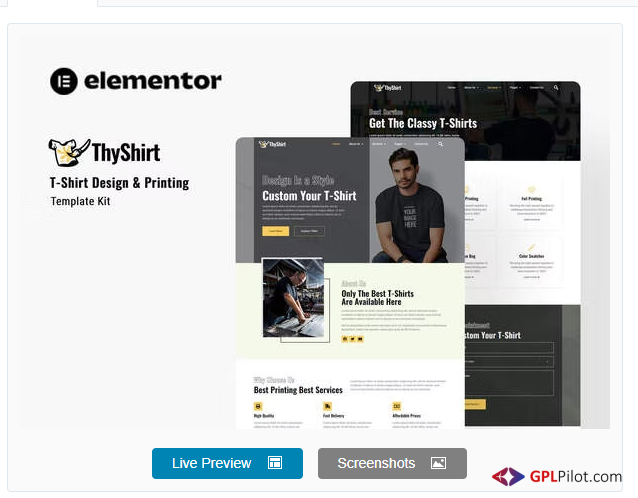Click the round Elementor logo icon

click(64, 81)
